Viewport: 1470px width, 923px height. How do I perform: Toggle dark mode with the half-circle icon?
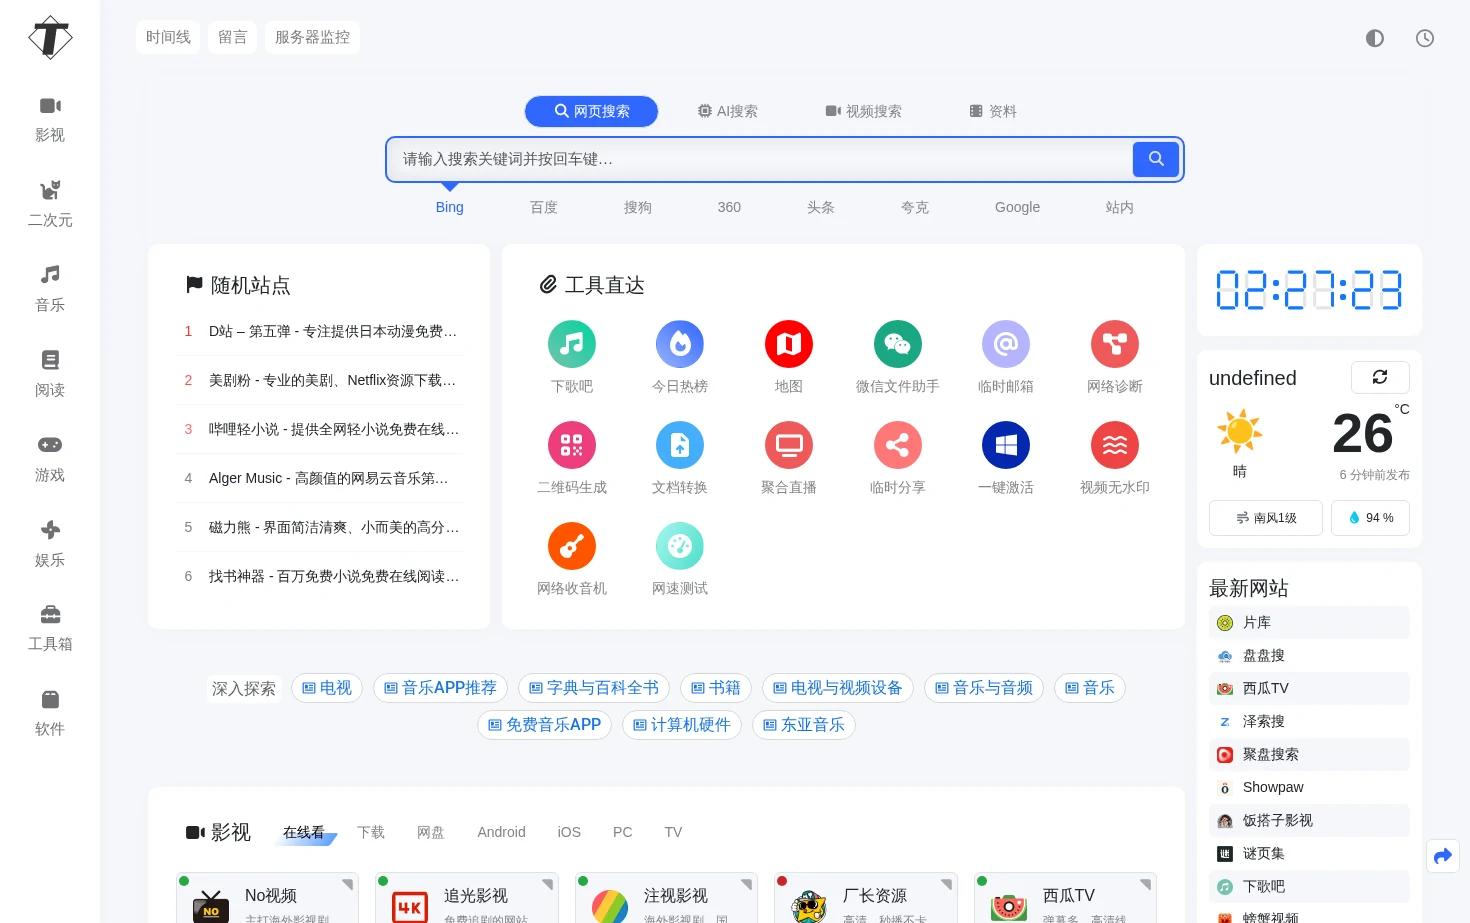[1375, 38]
